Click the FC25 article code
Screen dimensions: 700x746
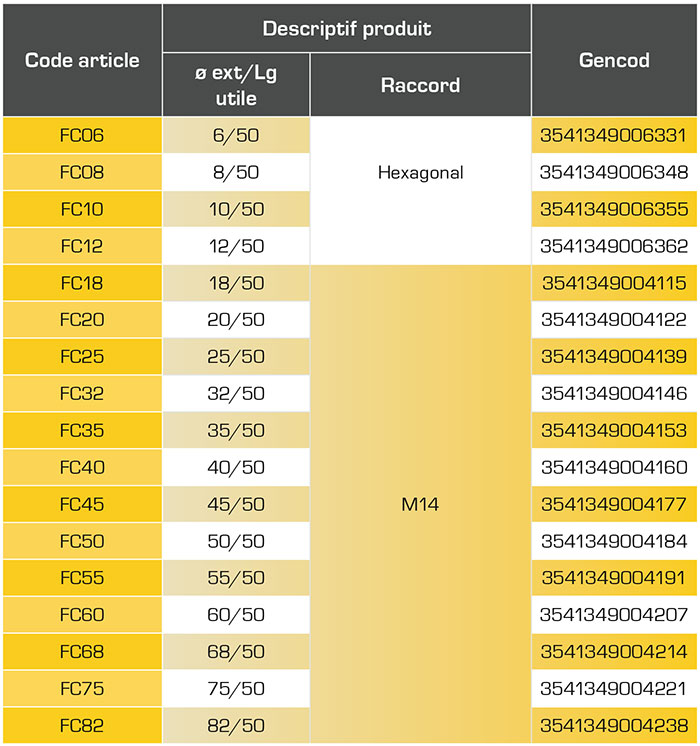pyautogui.click(x=82, y=357)
